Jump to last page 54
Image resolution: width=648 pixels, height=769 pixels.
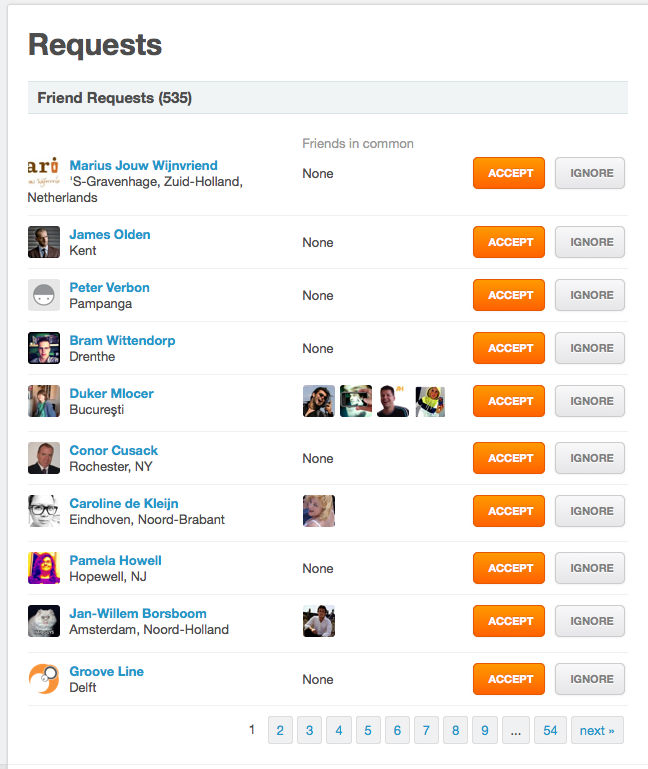550,731
